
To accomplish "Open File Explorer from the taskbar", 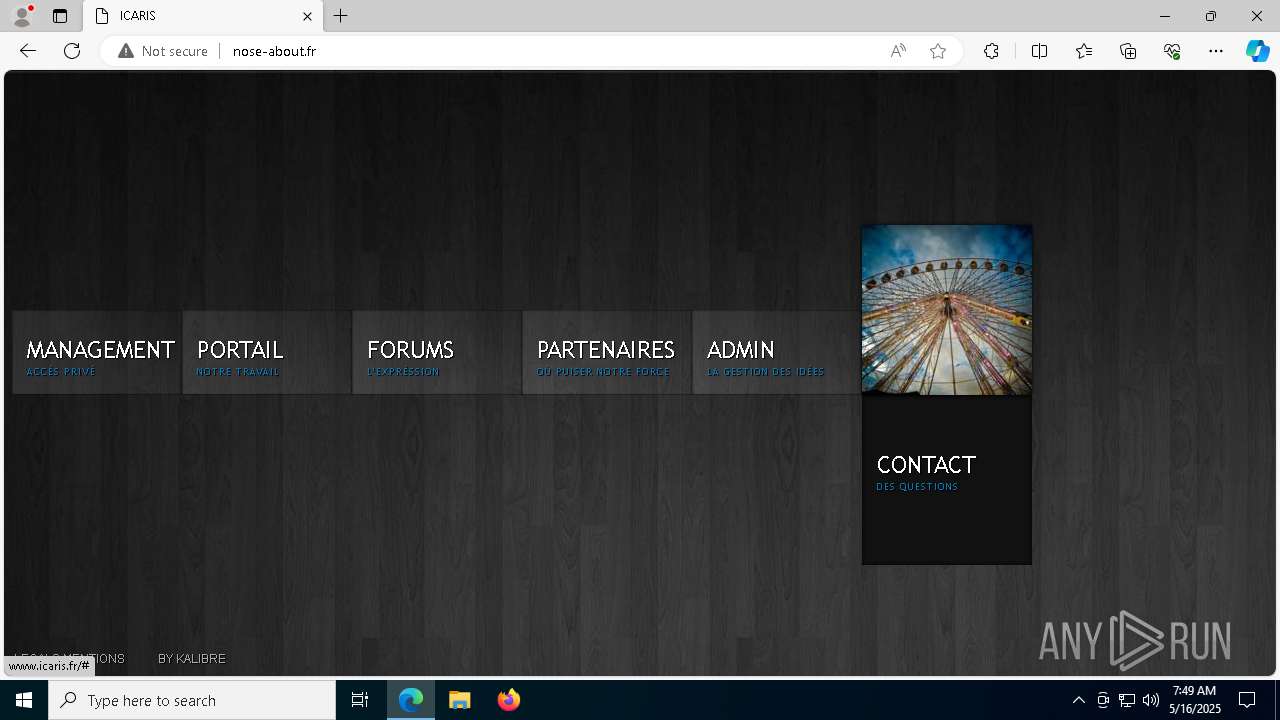I will (x=460, y=700).
